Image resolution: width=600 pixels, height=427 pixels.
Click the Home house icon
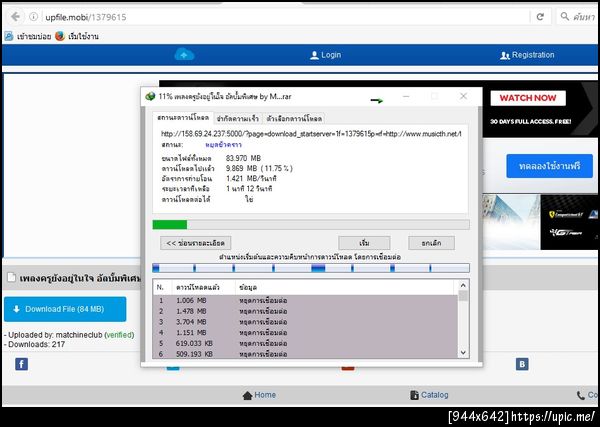[248, 395]
